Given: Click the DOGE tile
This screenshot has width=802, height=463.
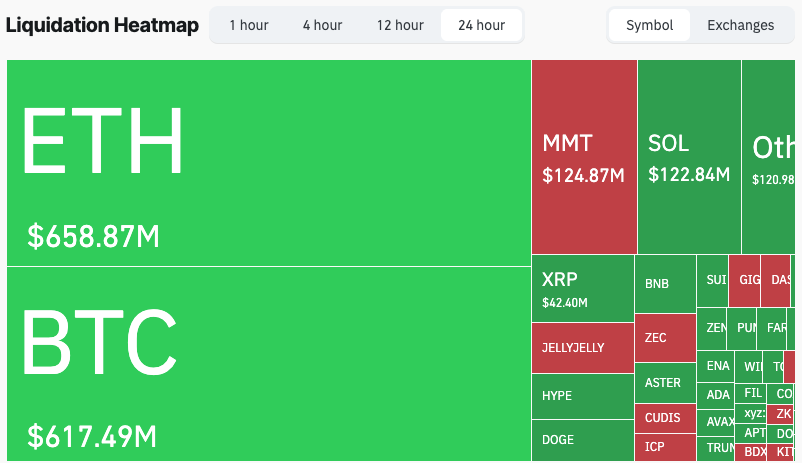Looking at the screenshot, I should [x=582, y=439].
